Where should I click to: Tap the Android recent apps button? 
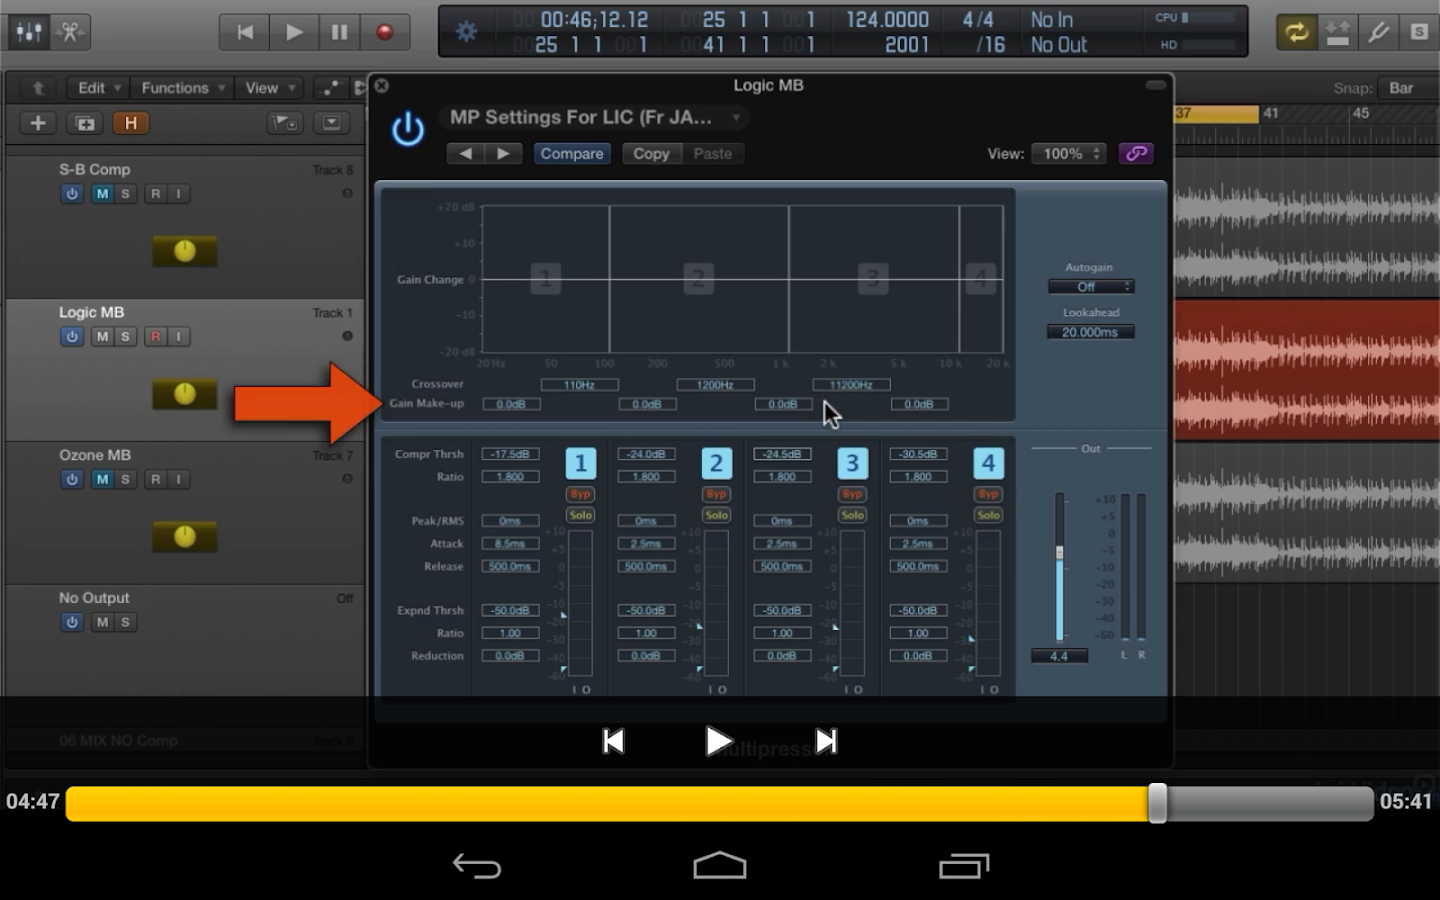tap(964, 866)
